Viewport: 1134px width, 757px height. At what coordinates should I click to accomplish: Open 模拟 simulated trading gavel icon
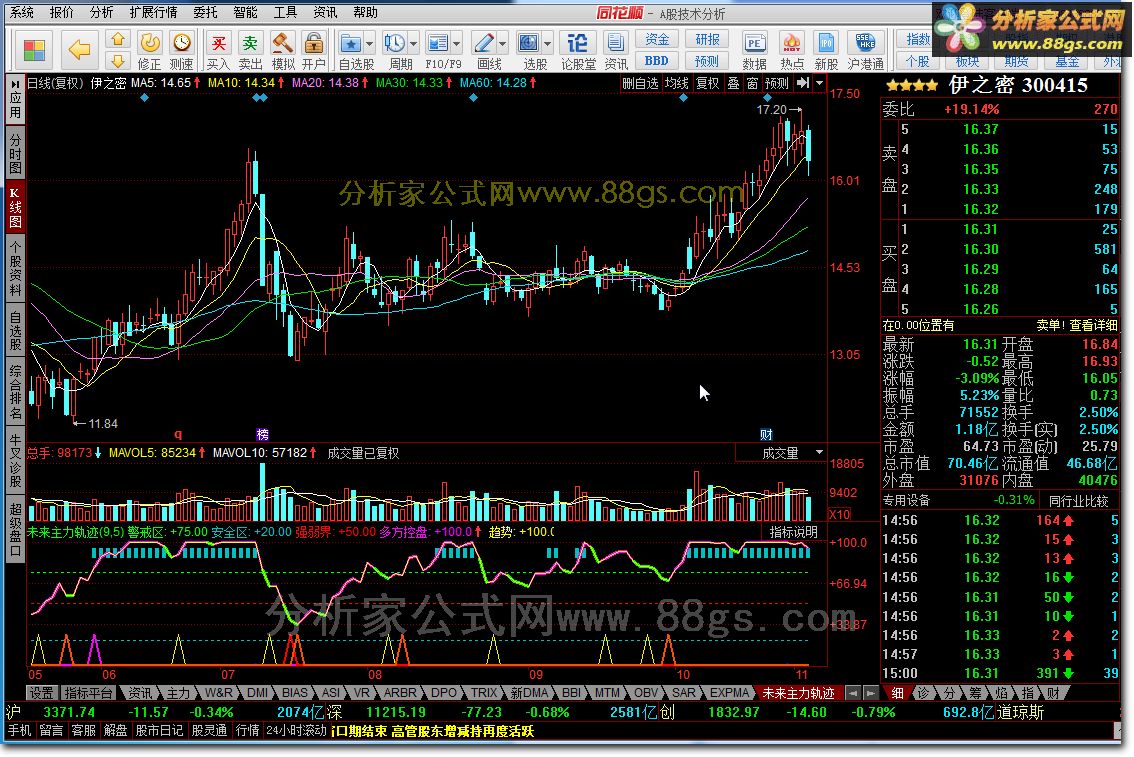pyautogui.click(x=282, y=51)
